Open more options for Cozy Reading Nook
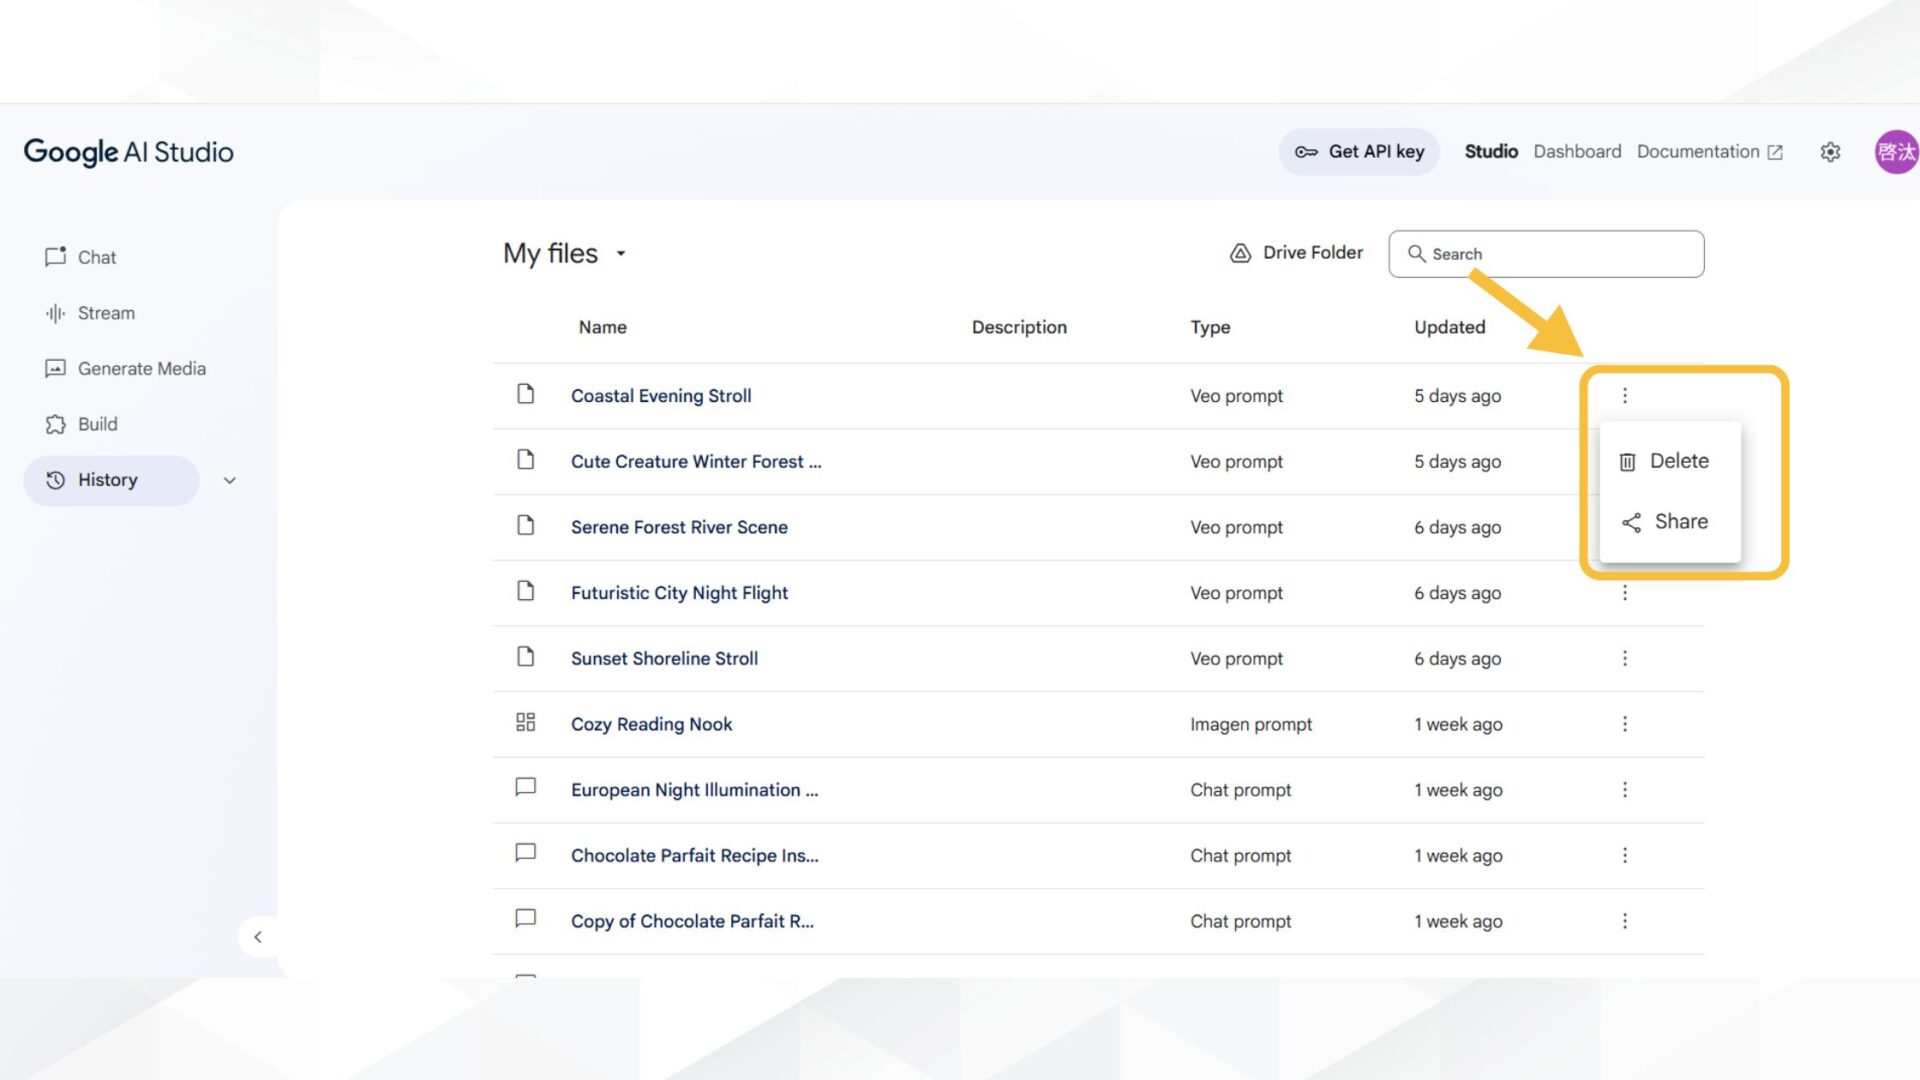The height and width of the screenshot is (1080, 1920). coord(1625,724)
